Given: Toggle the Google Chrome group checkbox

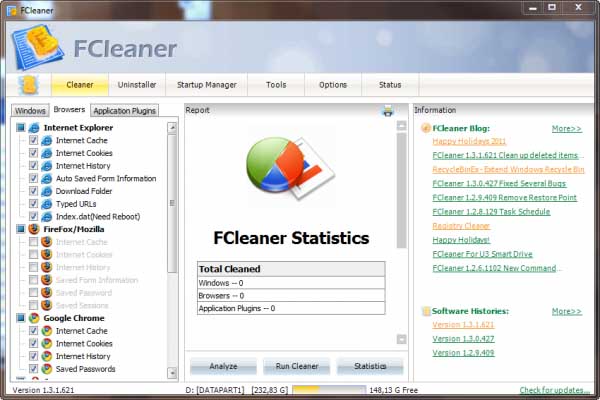Looking at the screenshot, I should pyautogui.click(x=21, y=318).
